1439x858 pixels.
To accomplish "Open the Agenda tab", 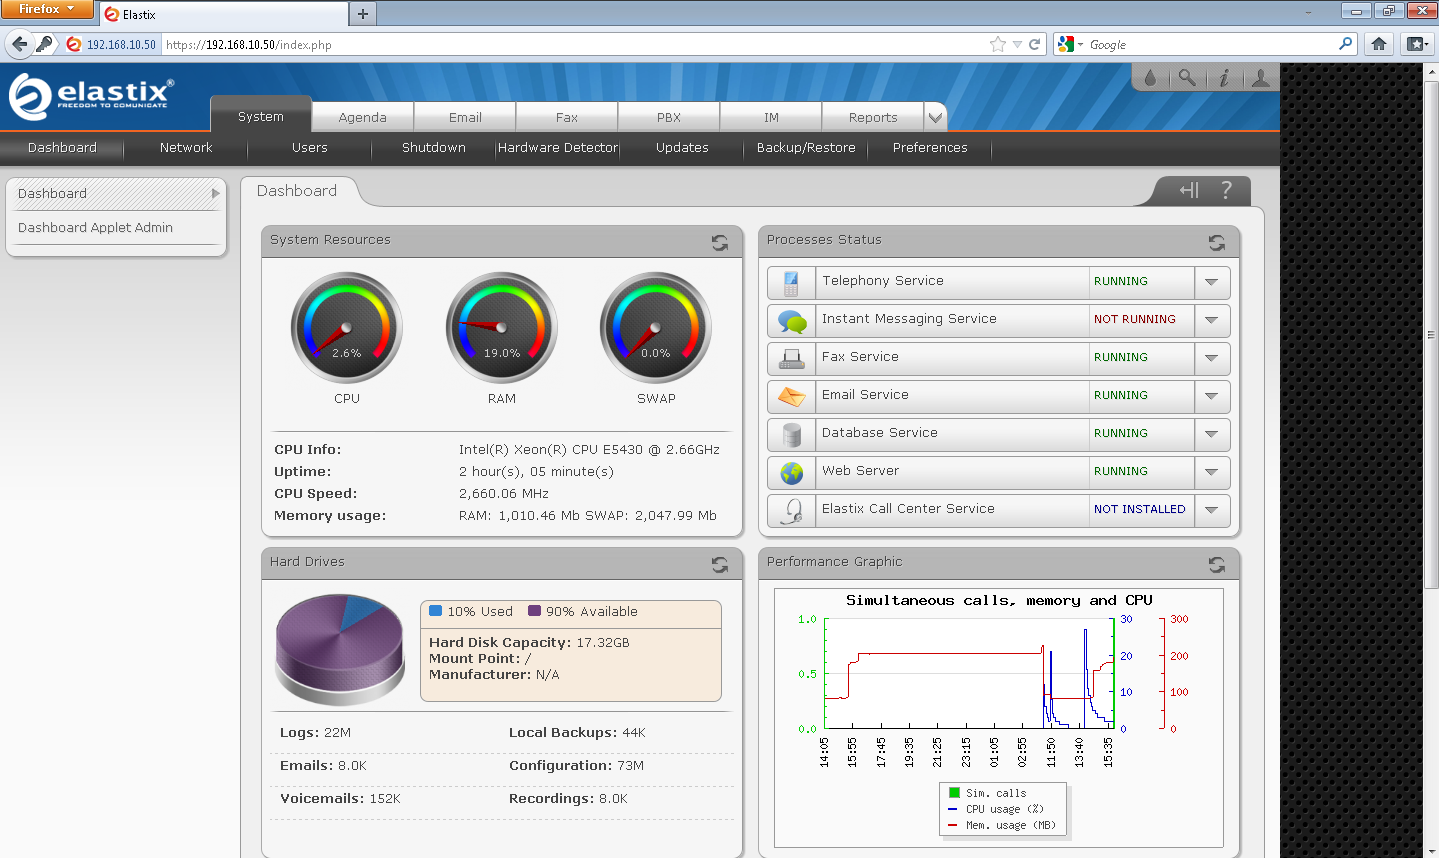I will point(362,117).
